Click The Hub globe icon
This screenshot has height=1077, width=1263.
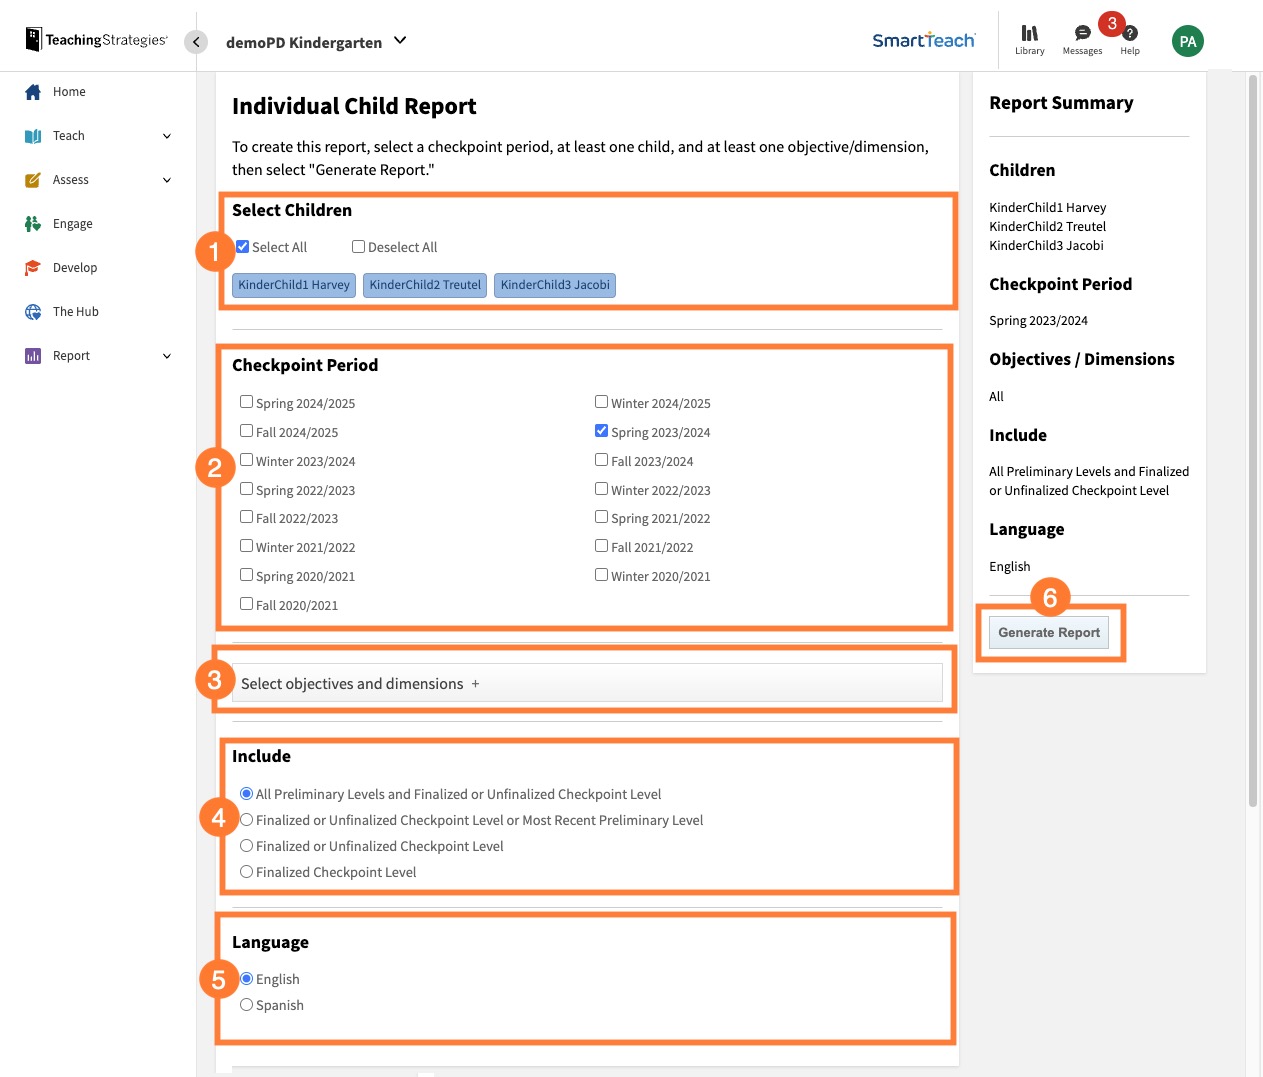[33, 312]
